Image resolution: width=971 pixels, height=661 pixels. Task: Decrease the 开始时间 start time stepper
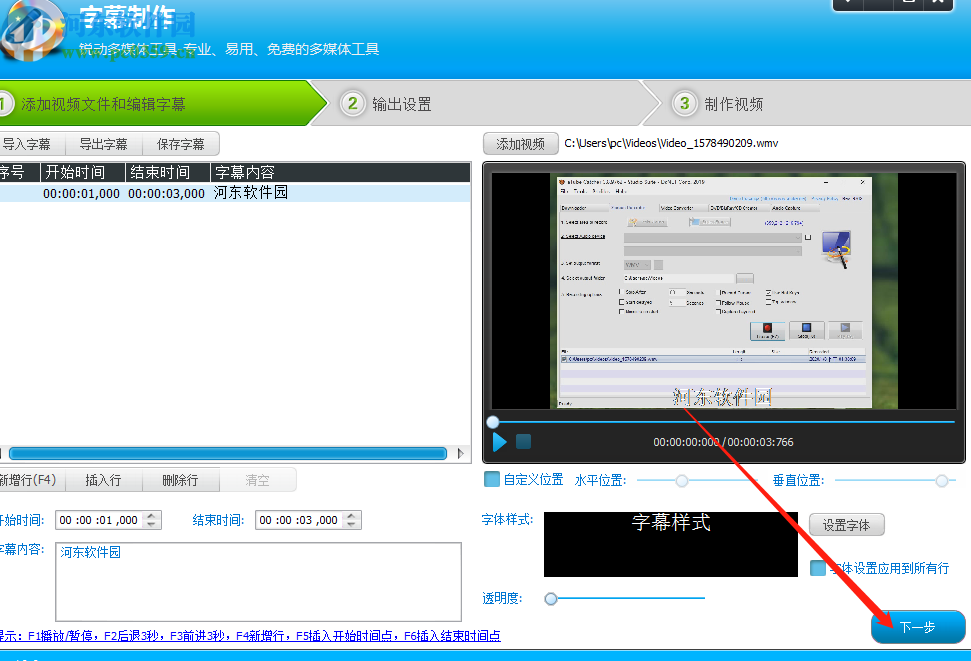[152, 524]
